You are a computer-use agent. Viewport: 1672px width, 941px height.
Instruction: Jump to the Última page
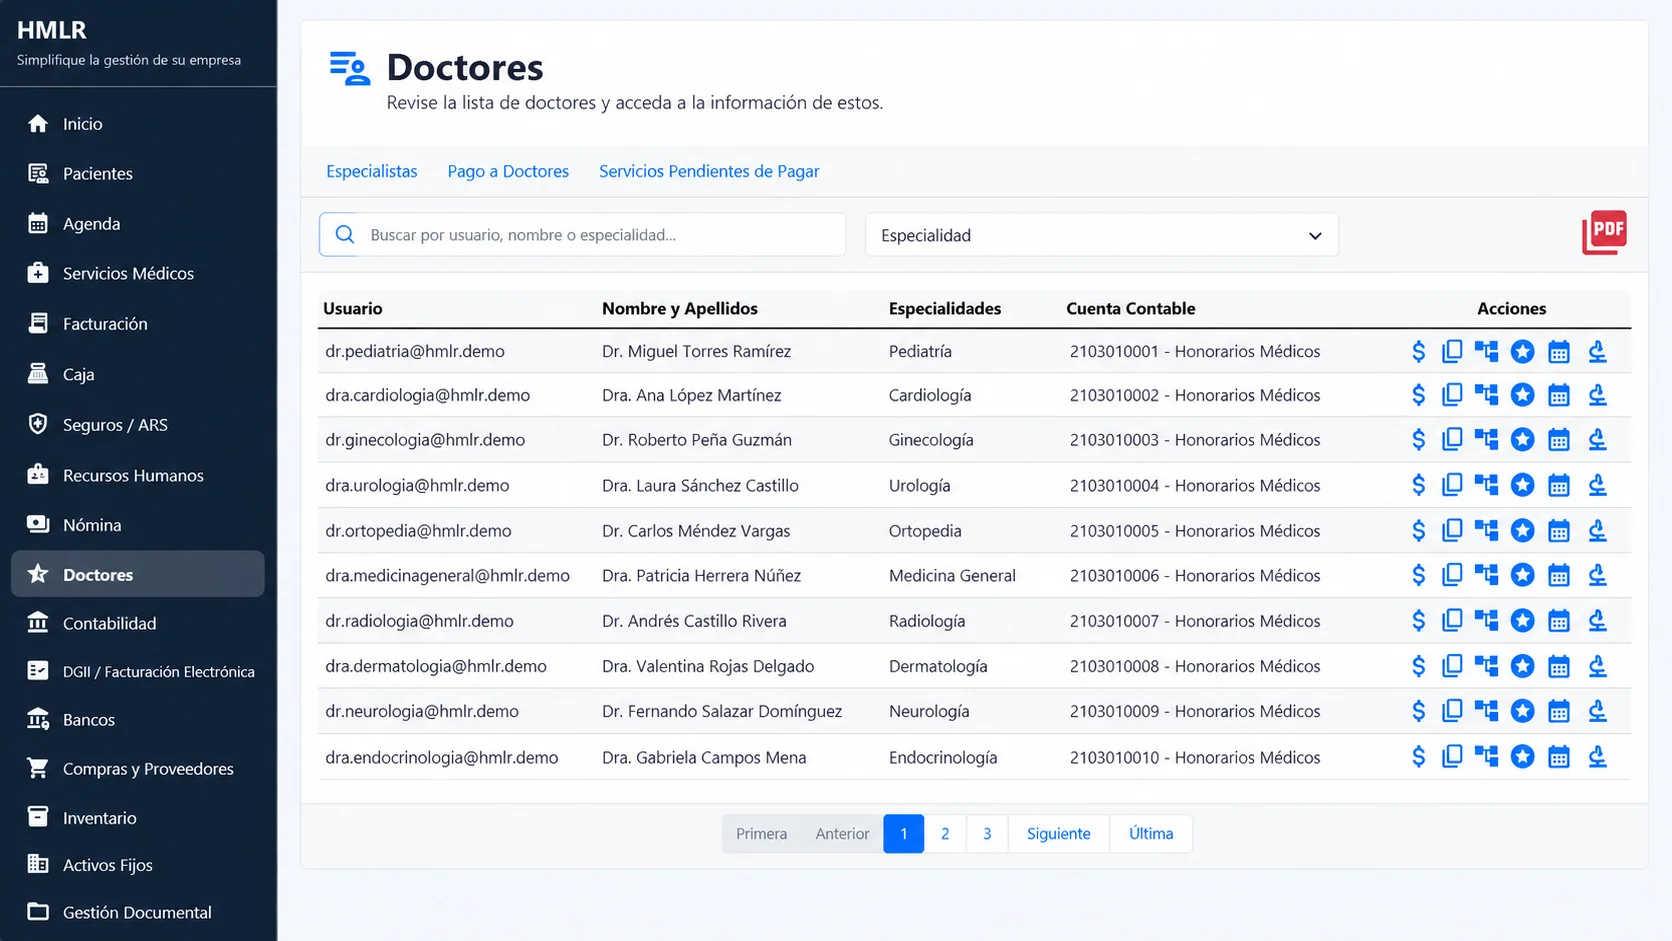1151,833
